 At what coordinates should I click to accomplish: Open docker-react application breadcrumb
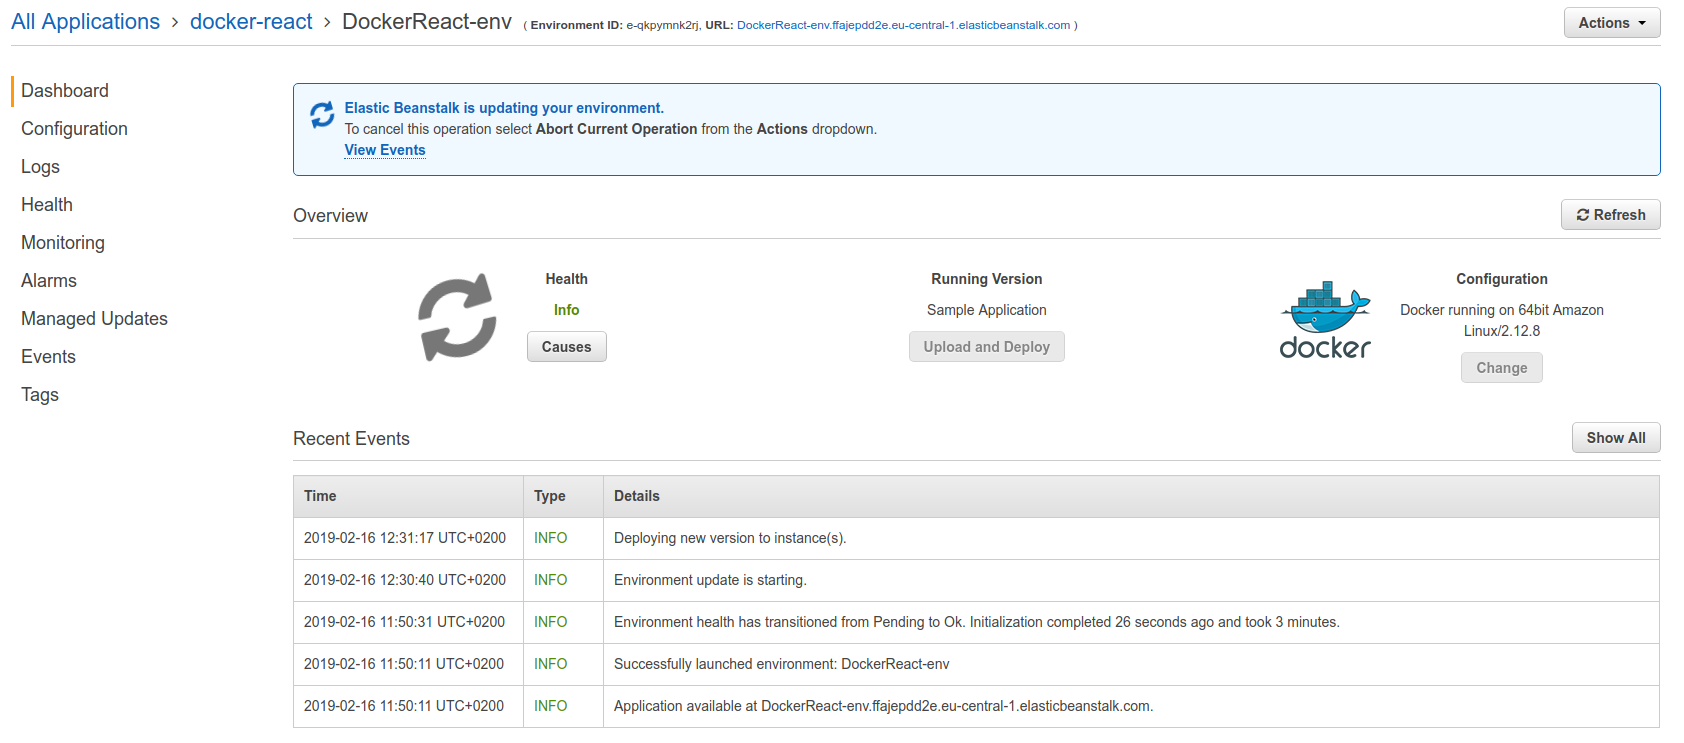251,22
